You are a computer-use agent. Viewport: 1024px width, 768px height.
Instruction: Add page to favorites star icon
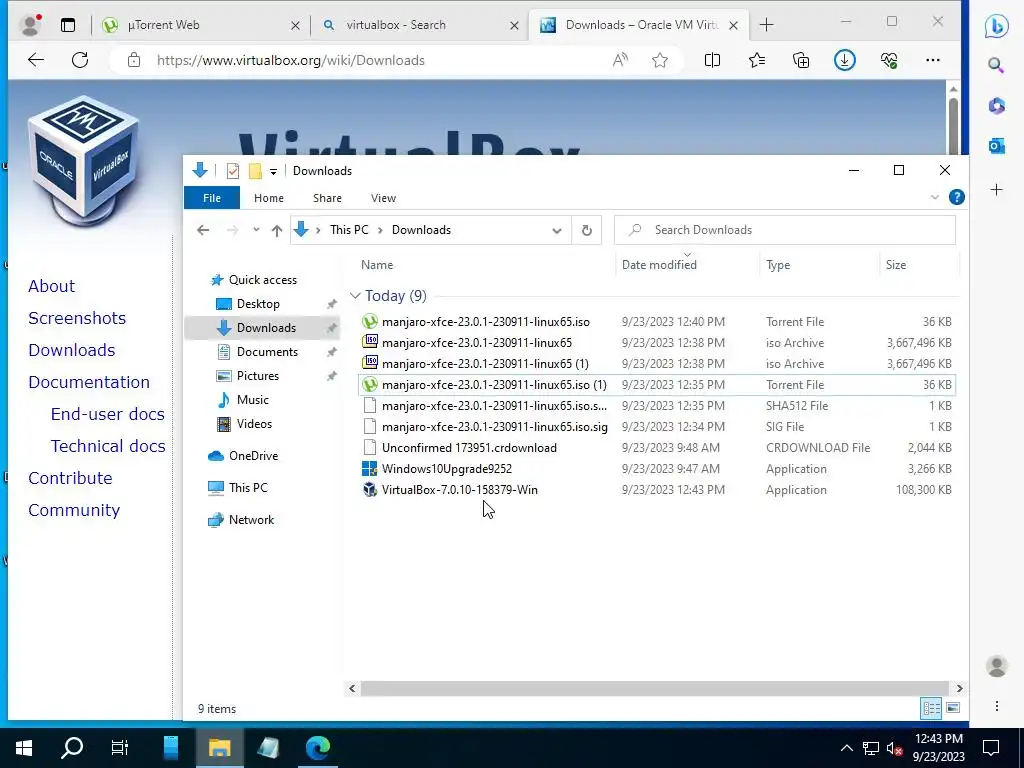(660, 60)
